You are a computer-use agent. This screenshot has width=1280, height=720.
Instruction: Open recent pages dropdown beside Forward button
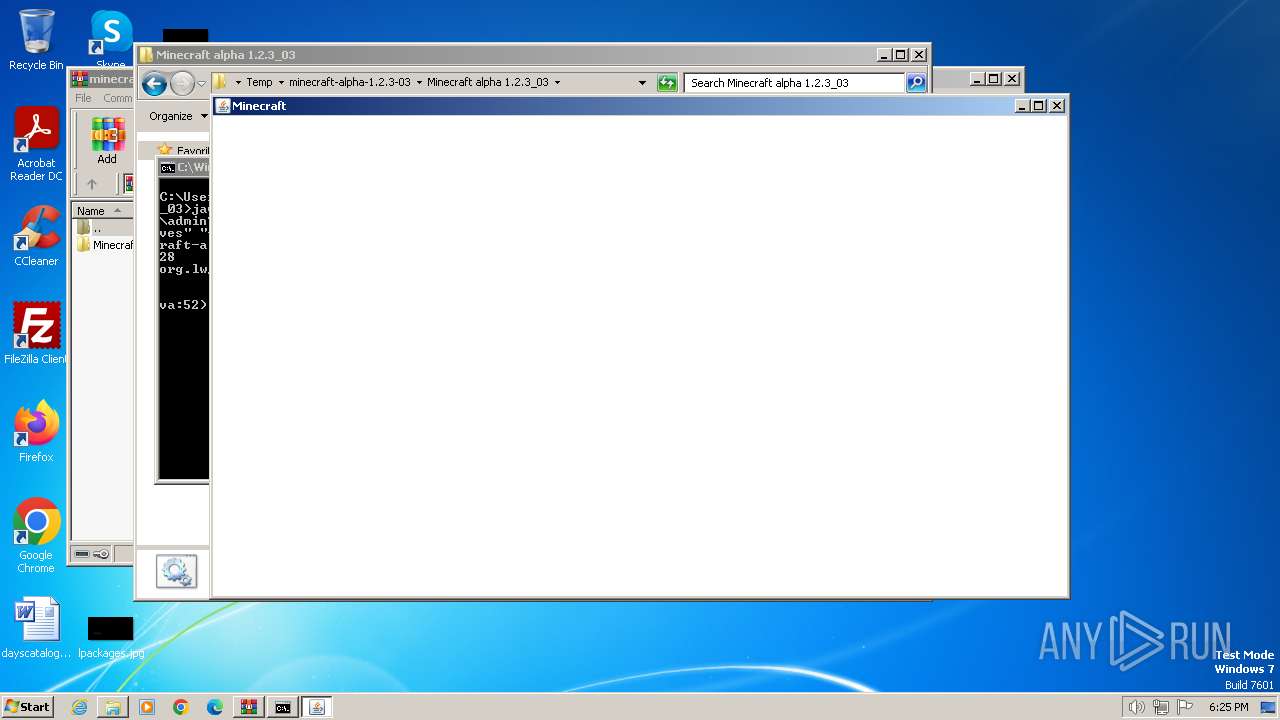pos(201,84)
